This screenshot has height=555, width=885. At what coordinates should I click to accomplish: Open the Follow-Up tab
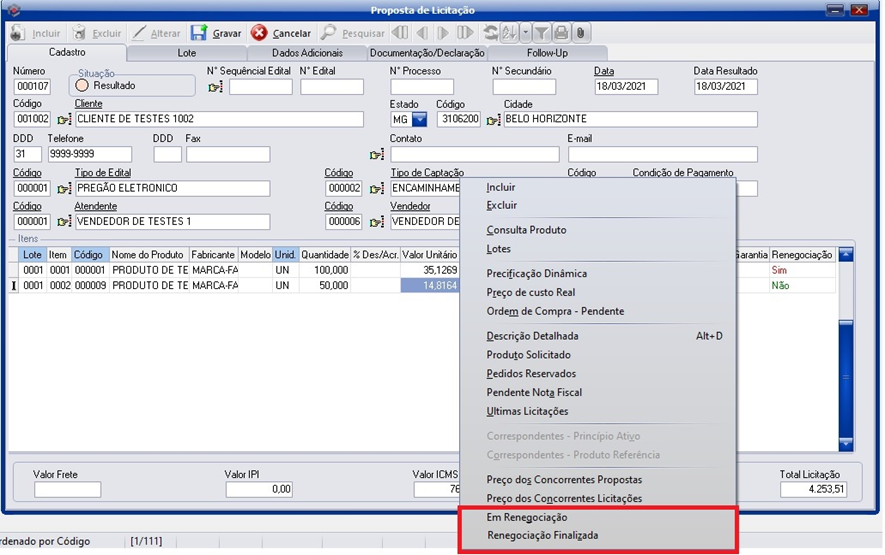point(547,52)
